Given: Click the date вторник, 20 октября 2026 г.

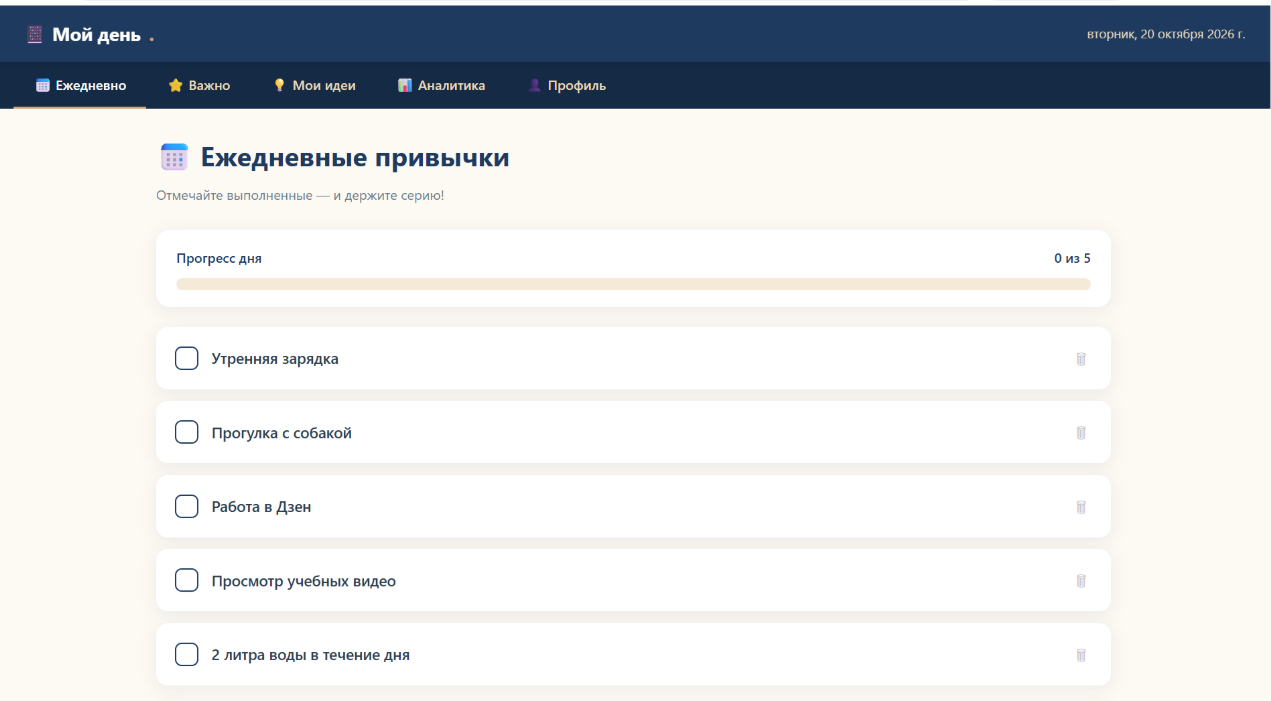Looking at the screenshot, I should point(1166,34).
